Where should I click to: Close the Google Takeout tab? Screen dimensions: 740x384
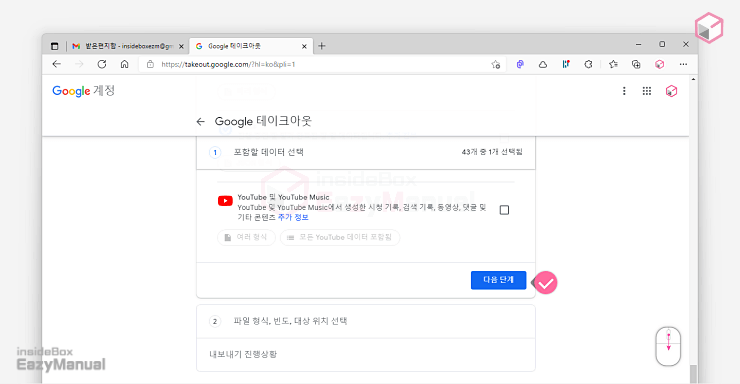pyautogui.click(x=304, y=46)
